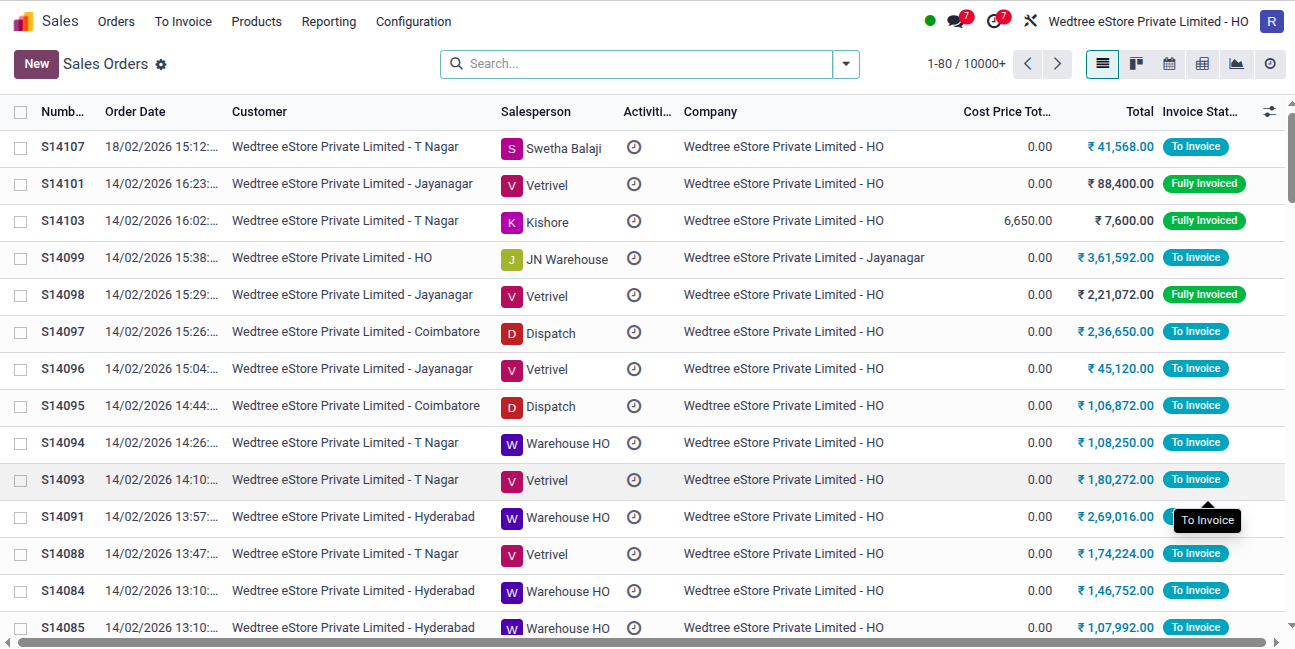
Task: Click activity clock for order S14097
Action: click(x=634, y=332)
